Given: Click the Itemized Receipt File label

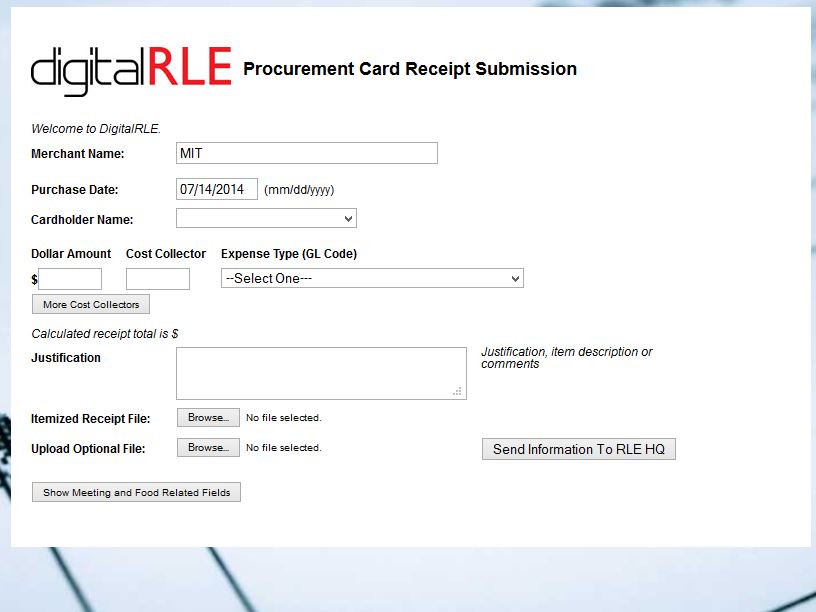Looking at the screenshot, I should pyautogui.click(x=90, y=419).
